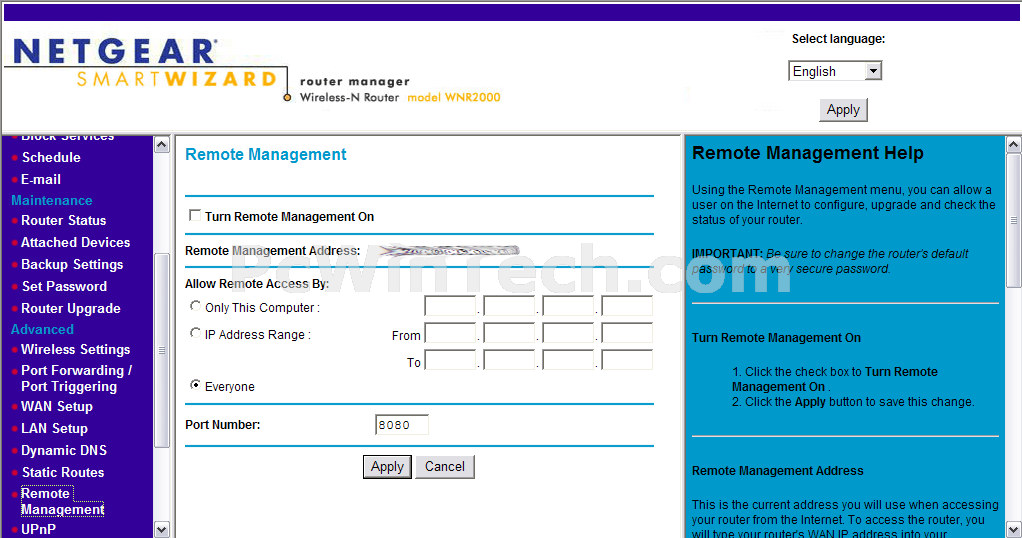Click second octet of From IP address
Viewport: 1022px width, 538px height.
click(x=509, y=333)
